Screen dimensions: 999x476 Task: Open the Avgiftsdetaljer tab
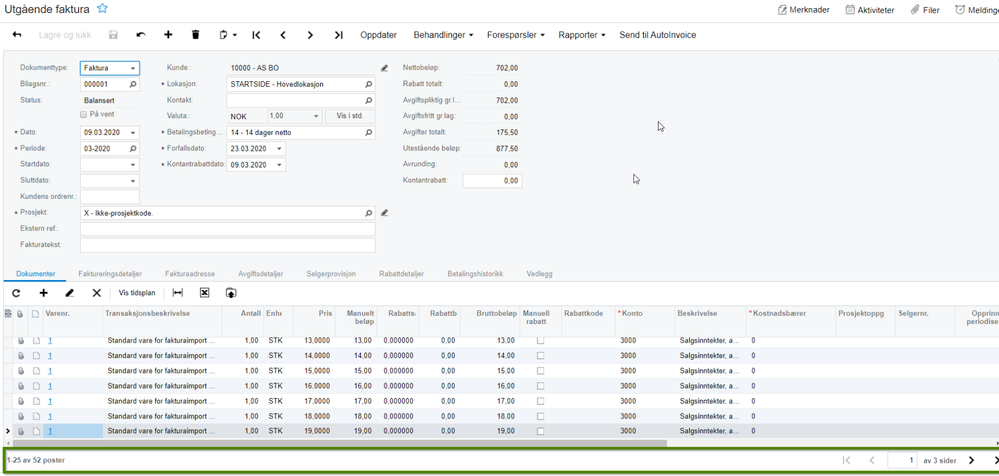click(260, 273)
